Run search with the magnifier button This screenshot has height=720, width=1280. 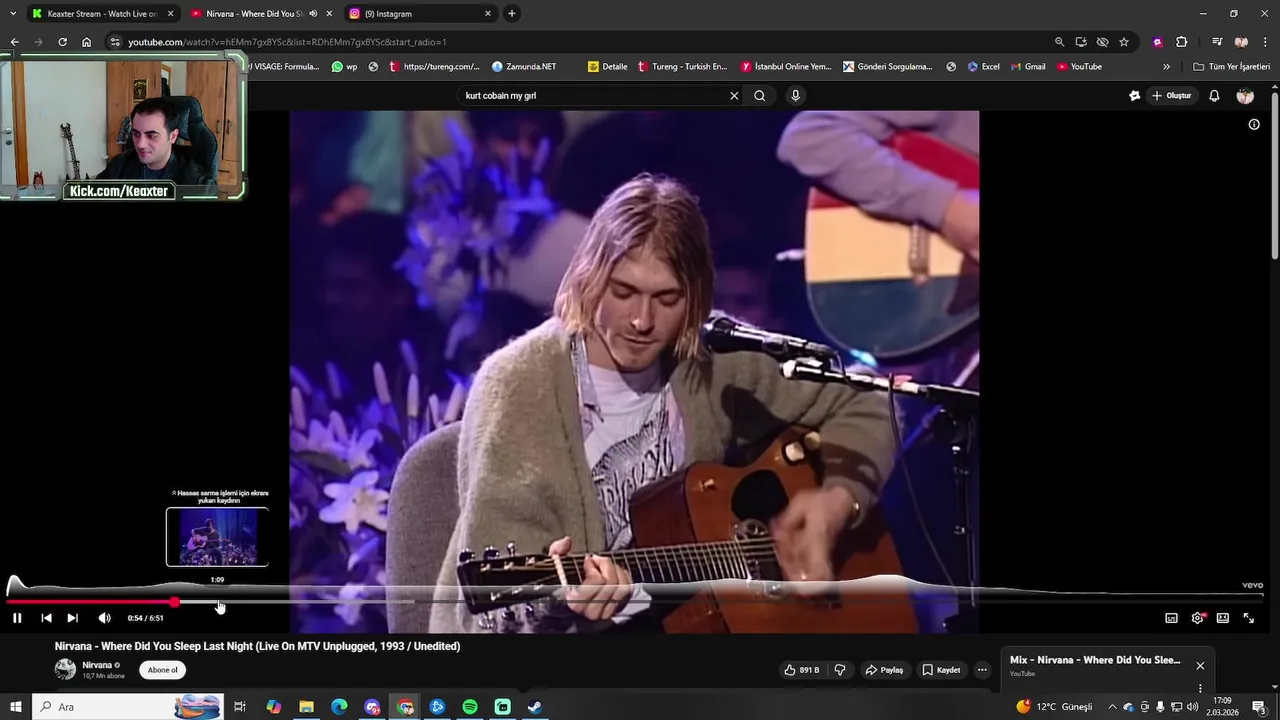760,96
